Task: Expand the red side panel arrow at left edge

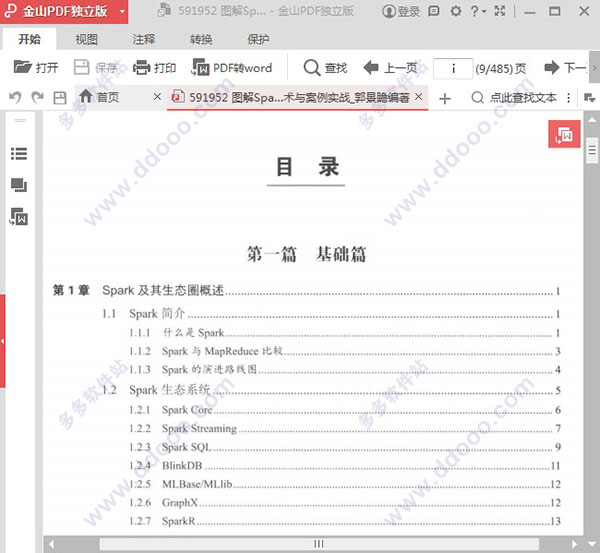Action: point(2,341)
